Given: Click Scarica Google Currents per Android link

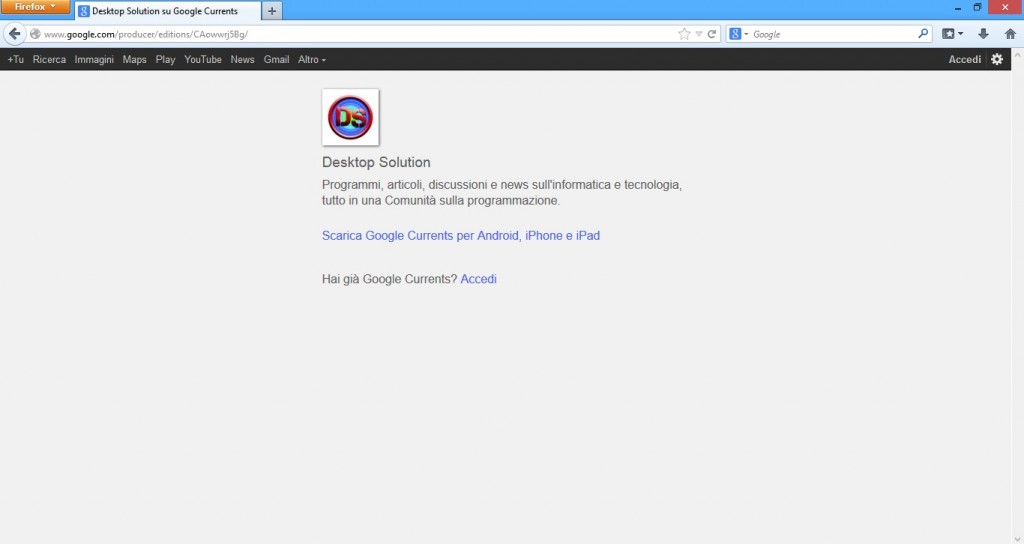Looking at the screenshot, I should click(x=460, y=236).
